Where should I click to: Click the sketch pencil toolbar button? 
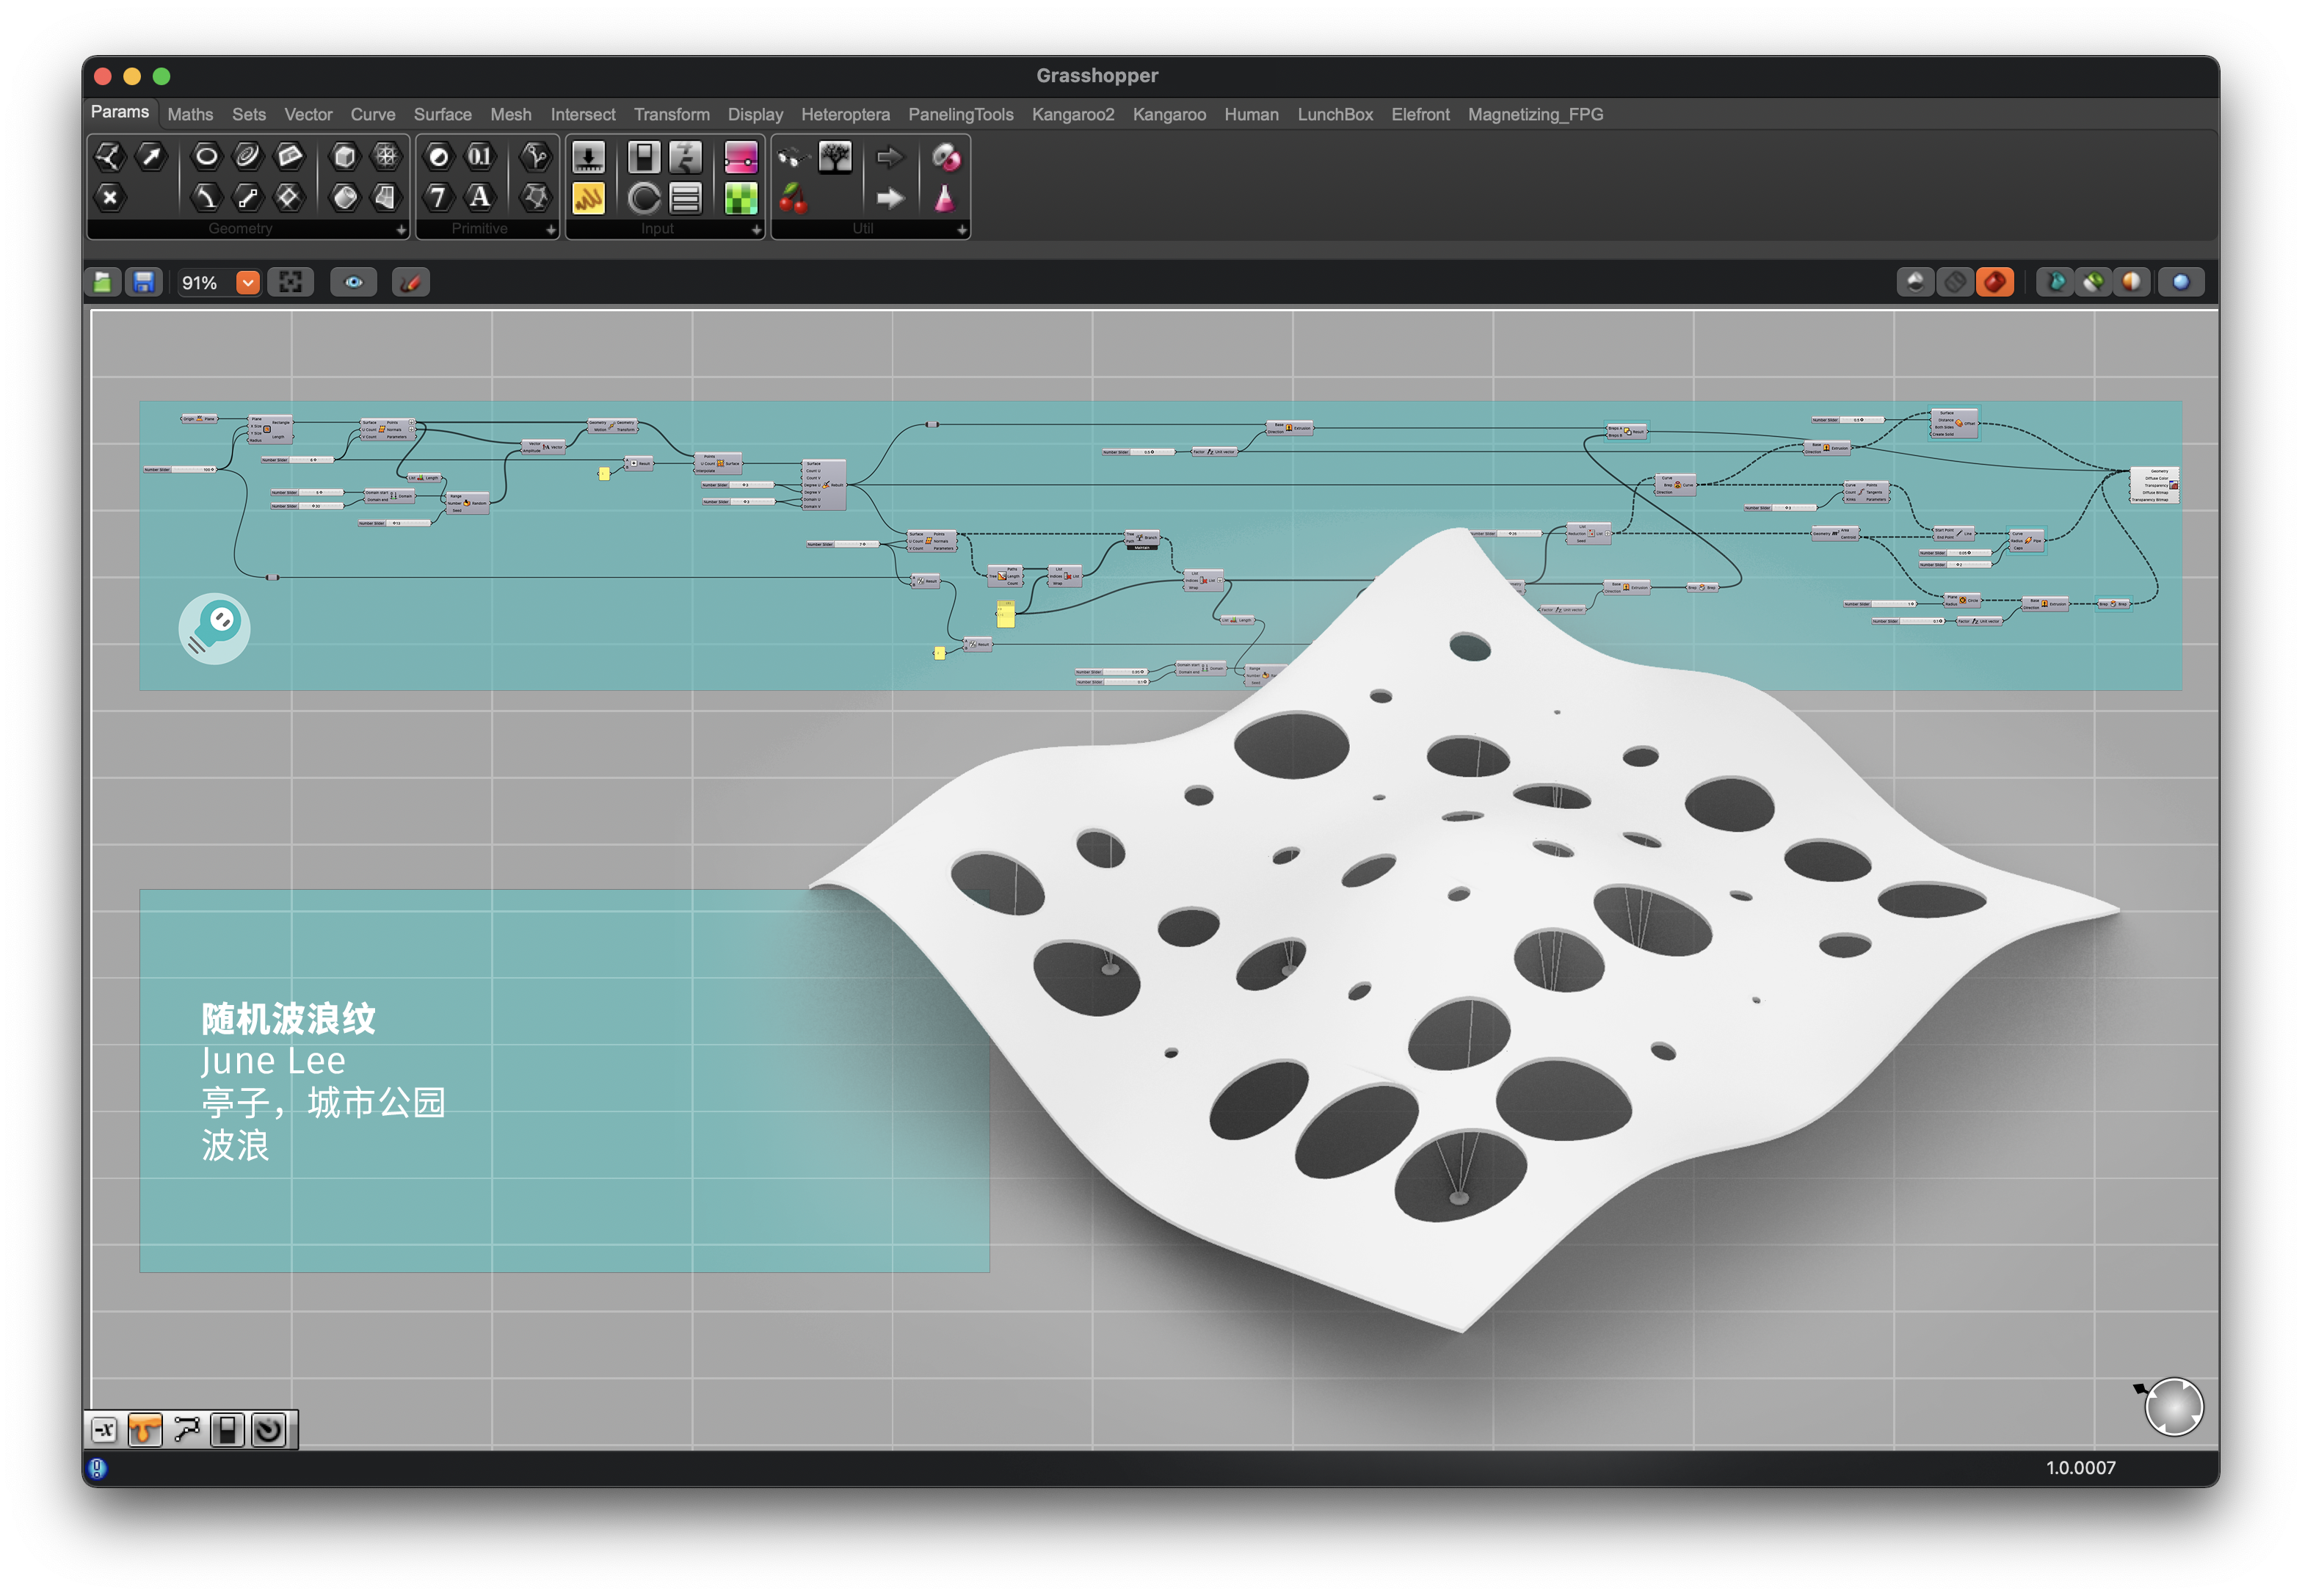[x=410, y=283]
